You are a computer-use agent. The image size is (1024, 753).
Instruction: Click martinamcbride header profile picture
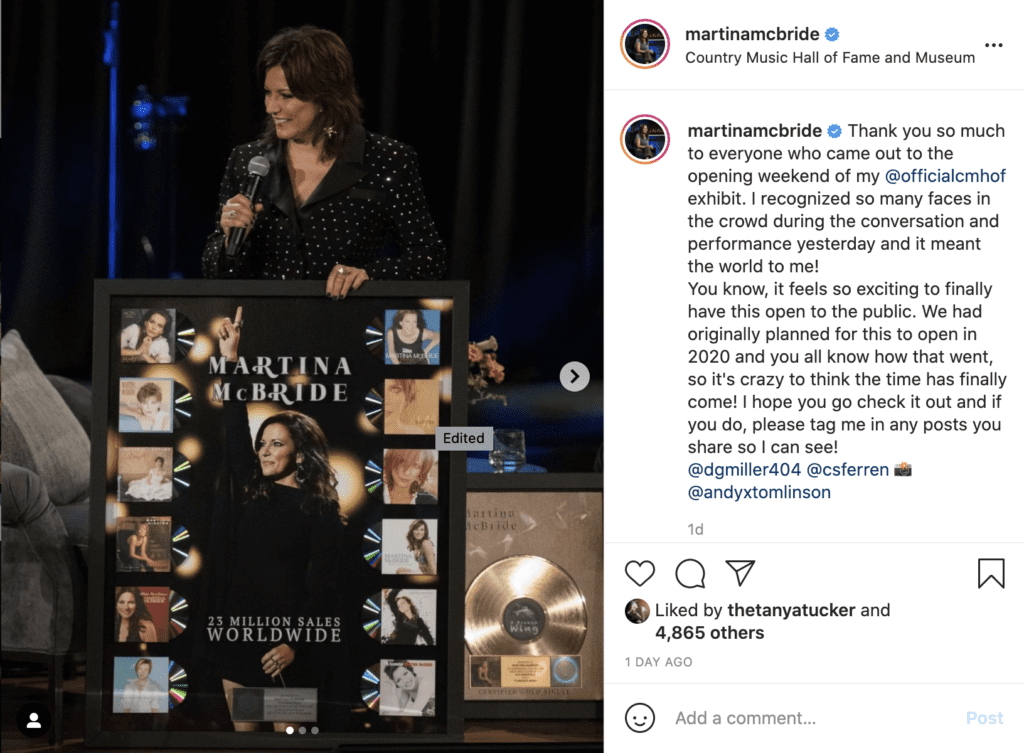[x=645, y=44]
